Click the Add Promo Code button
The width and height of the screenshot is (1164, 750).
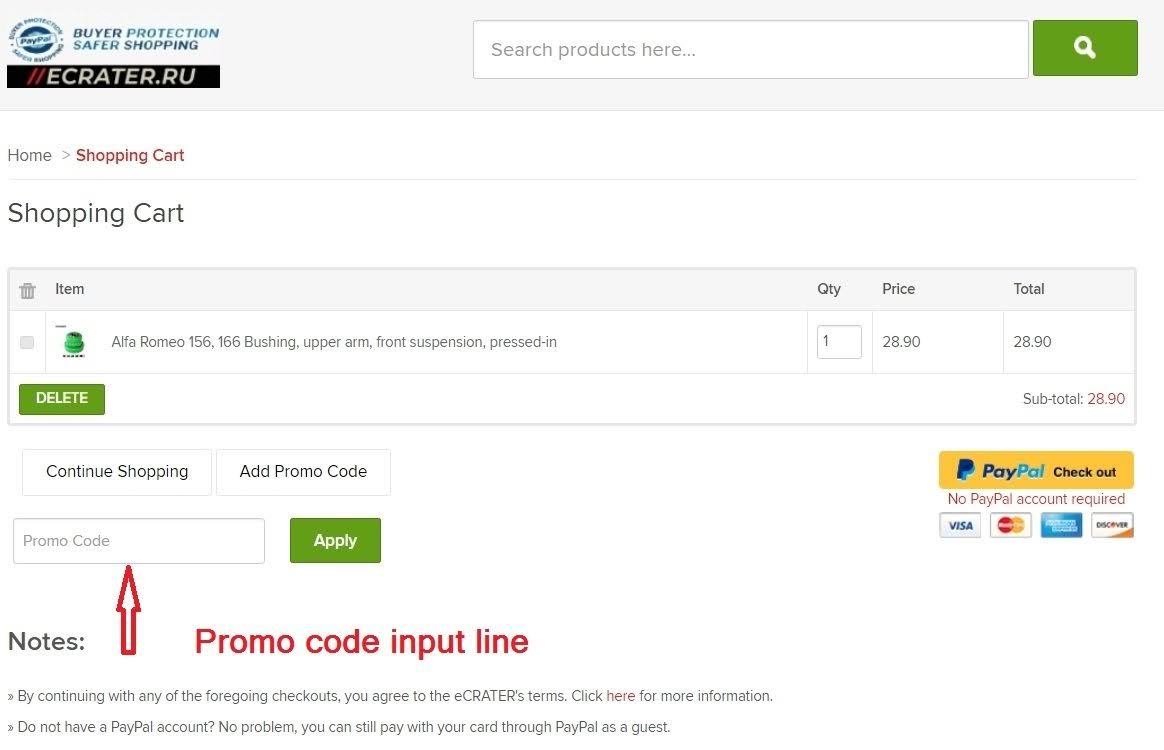pos(303,472)
